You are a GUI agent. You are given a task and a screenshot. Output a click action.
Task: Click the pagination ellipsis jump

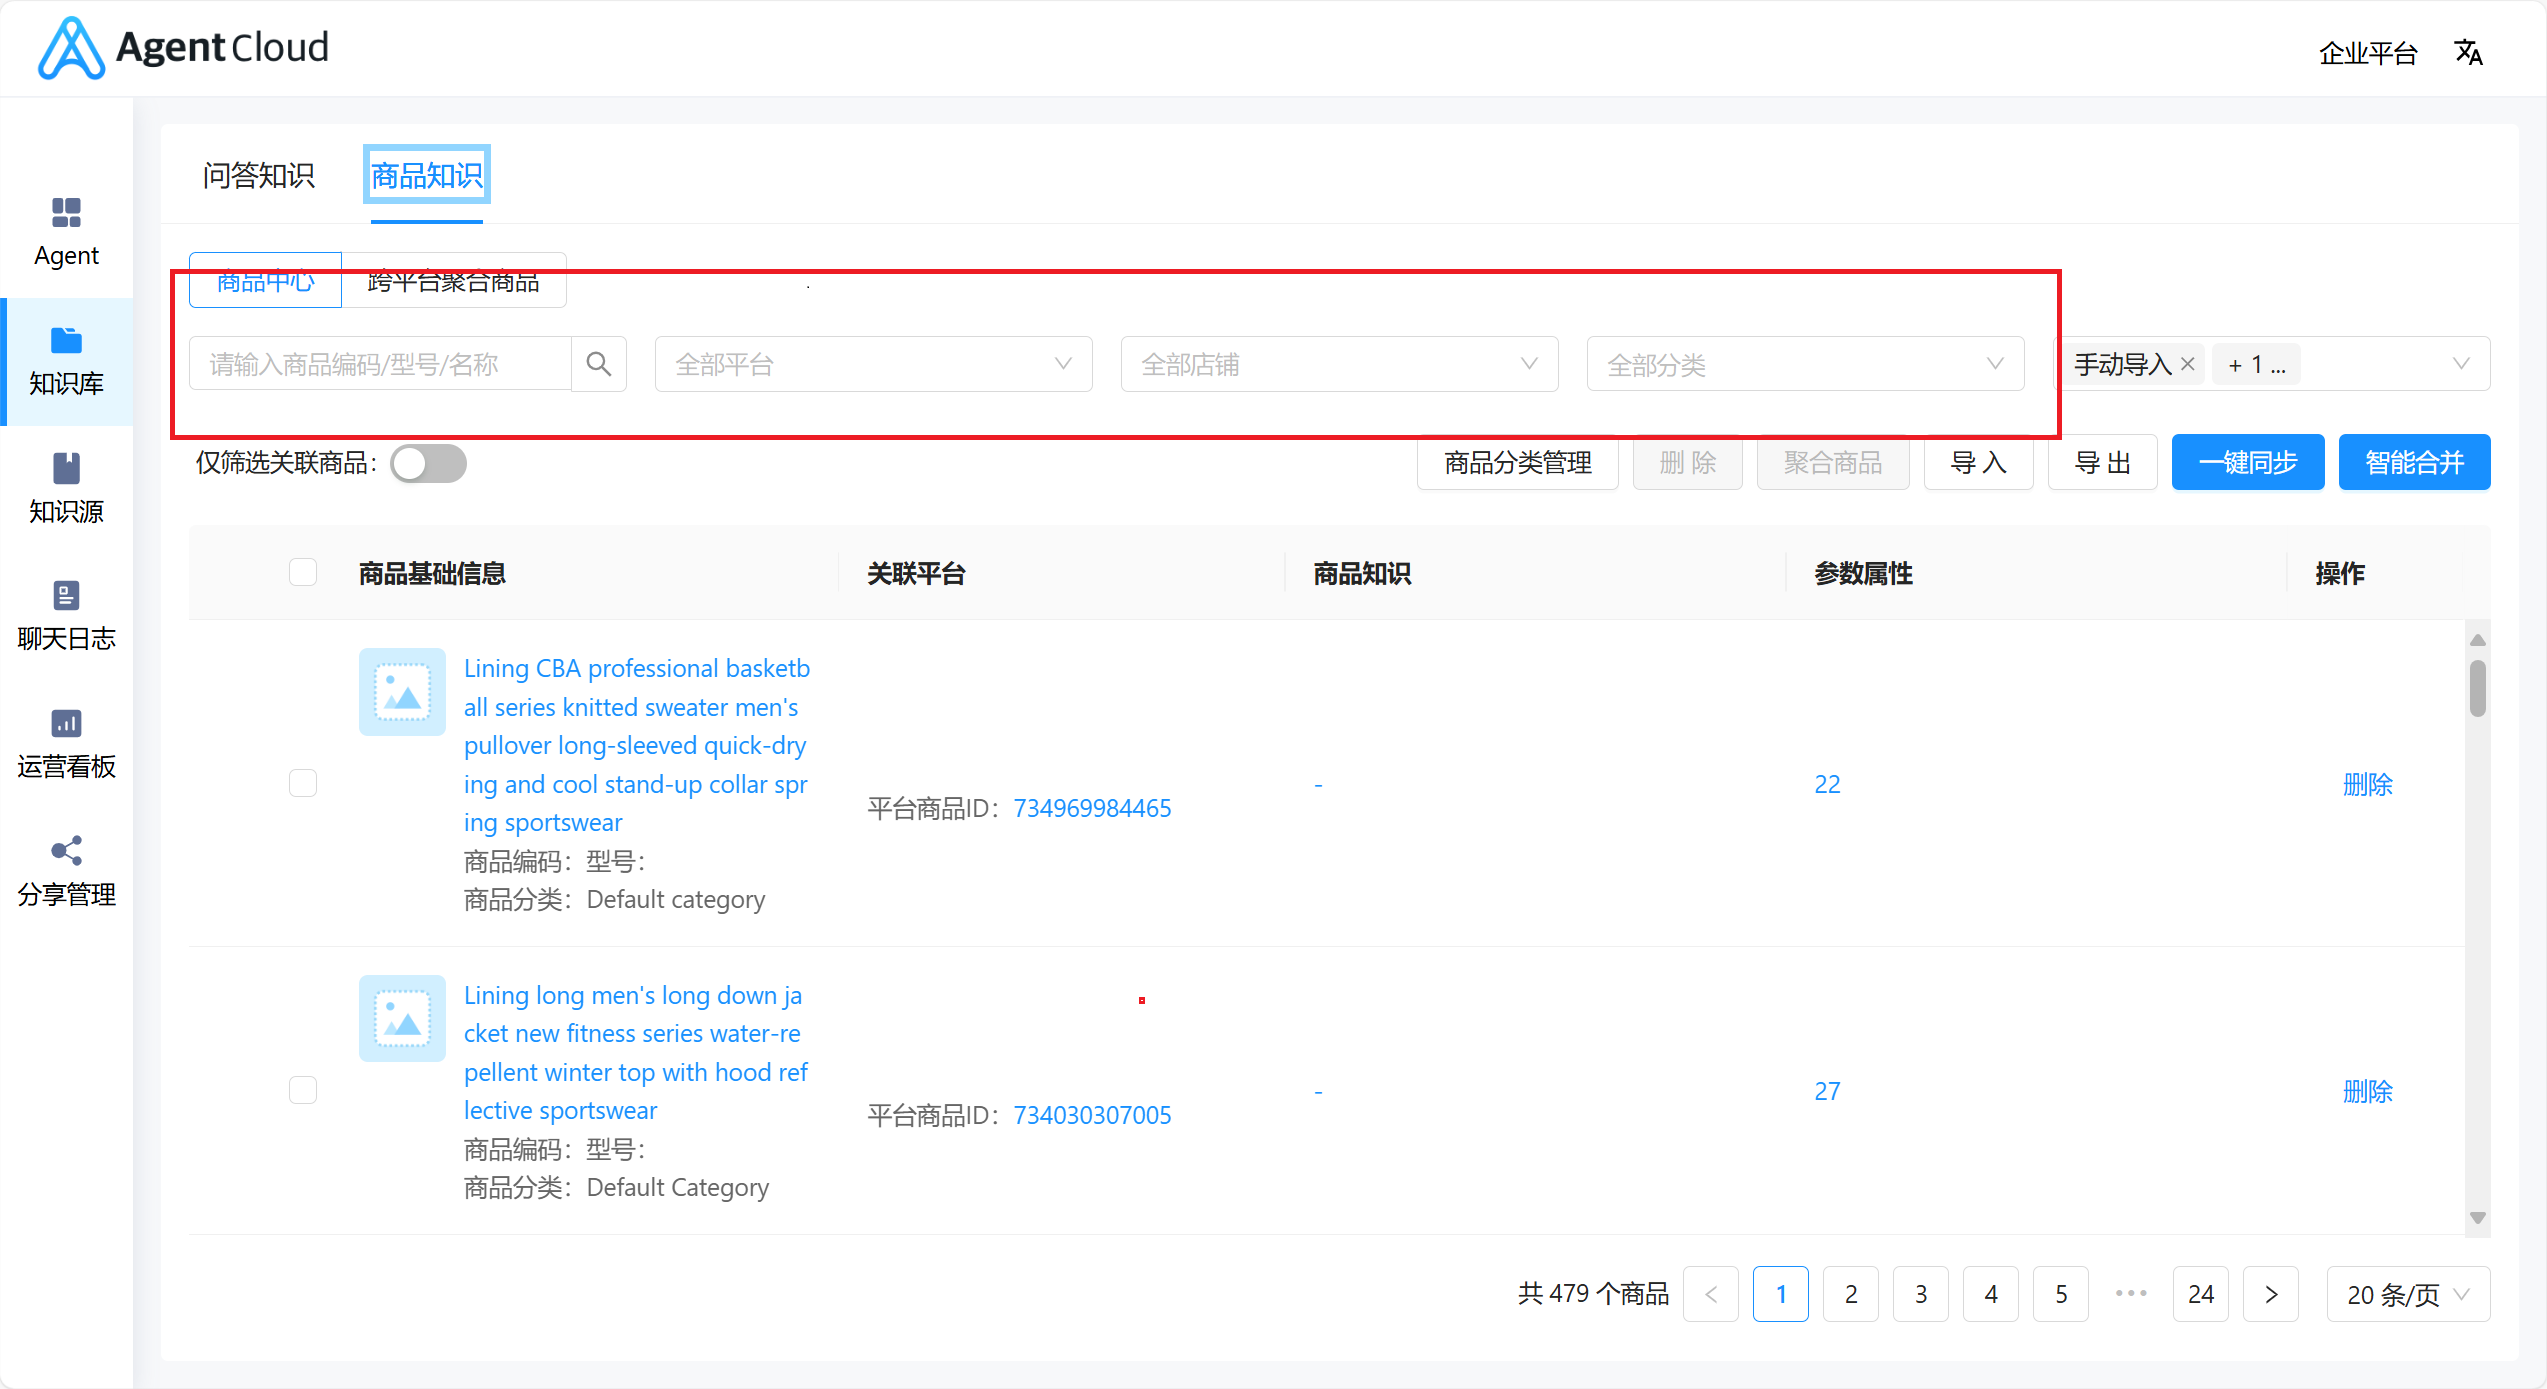2131,1294
